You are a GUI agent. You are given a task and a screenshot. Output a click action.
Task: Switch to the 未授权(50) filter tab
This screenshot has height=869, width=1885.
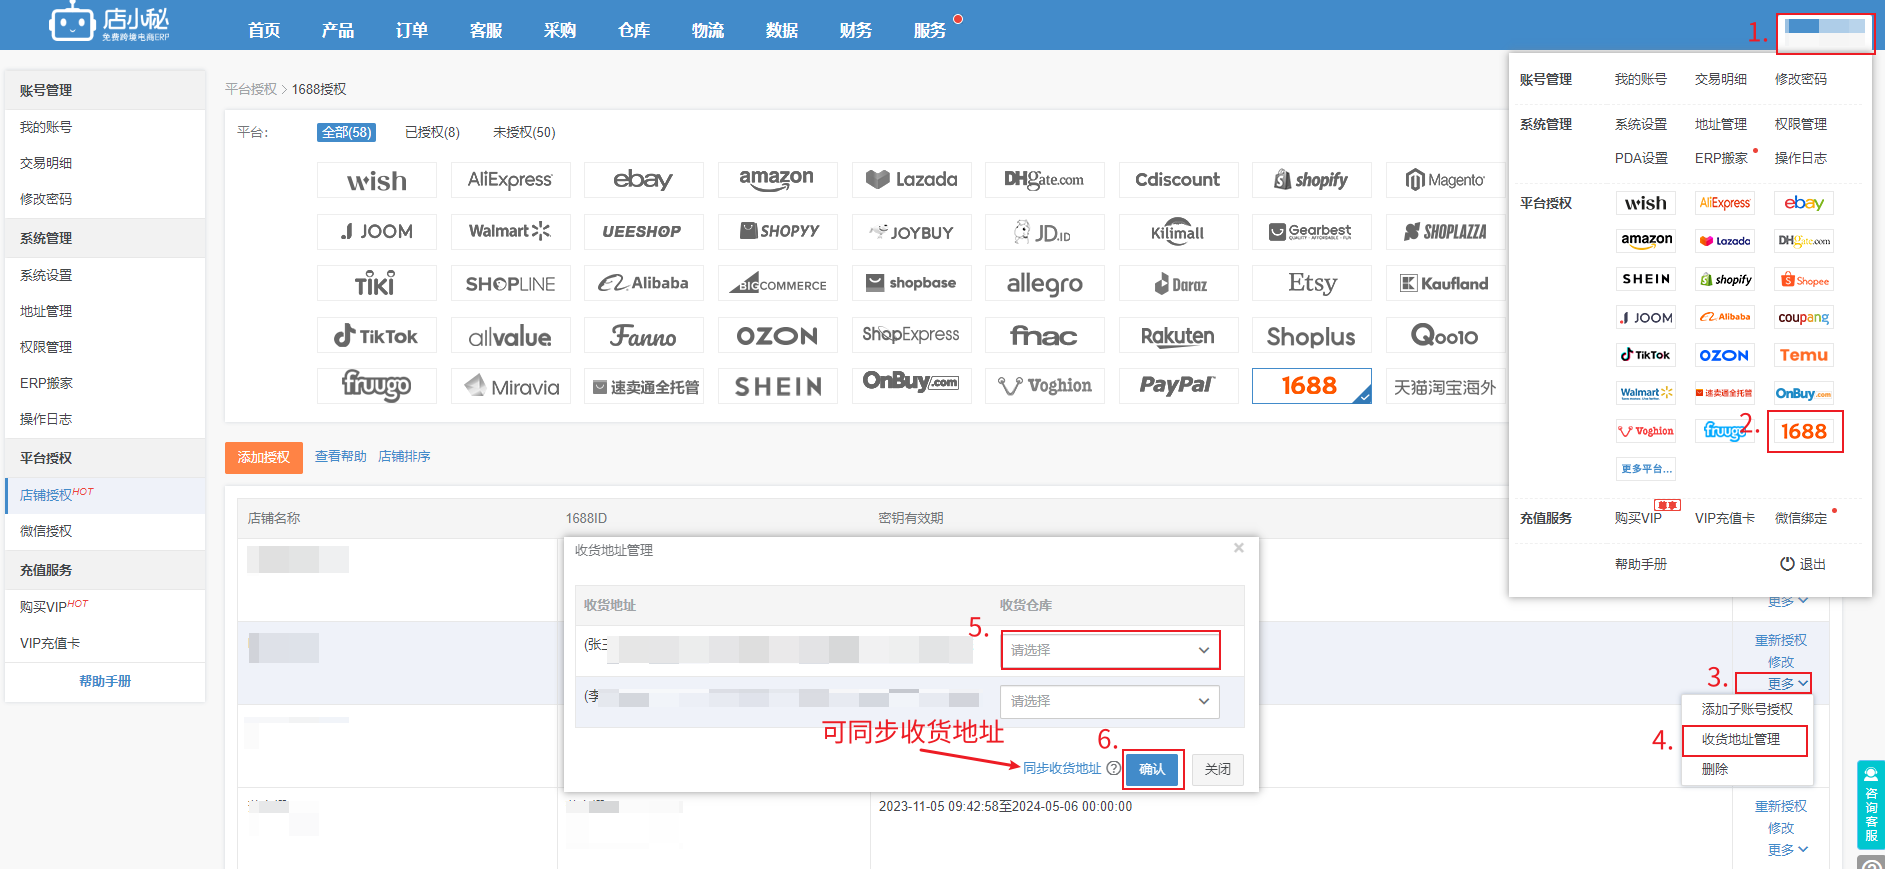[524, 132]
